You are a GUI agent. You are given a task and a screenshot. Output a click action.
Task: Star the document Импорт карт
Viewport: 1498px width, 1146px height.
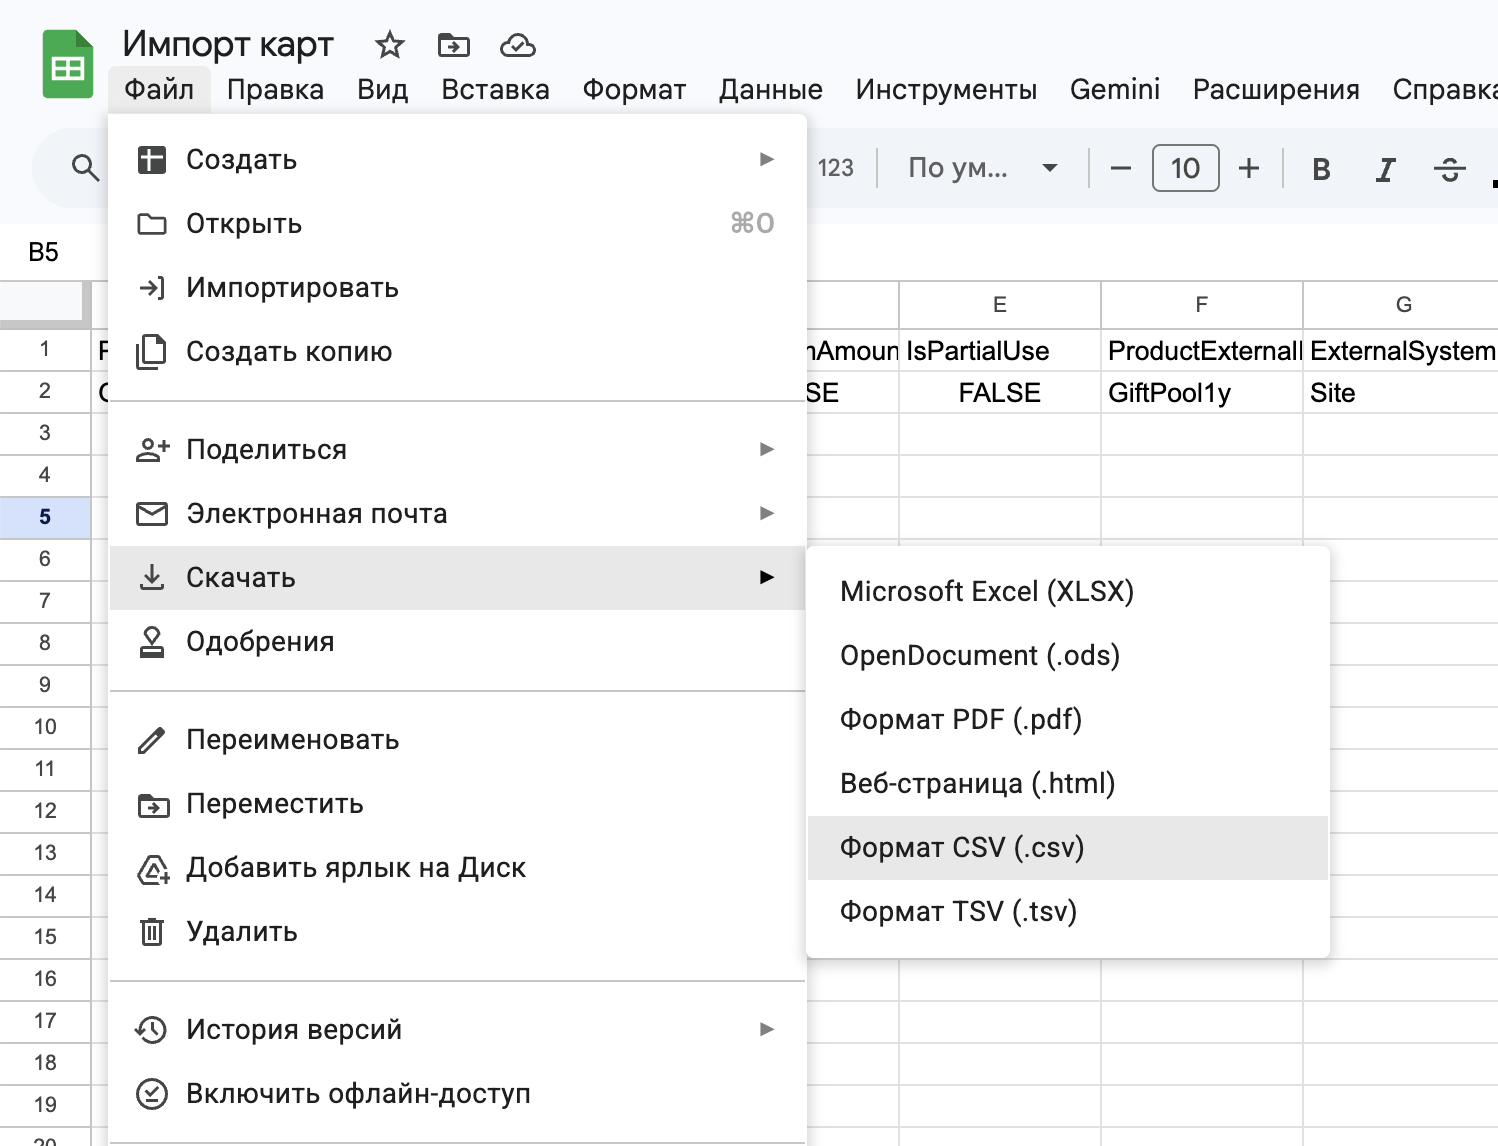pyautogui.click(x=389, y=45)
